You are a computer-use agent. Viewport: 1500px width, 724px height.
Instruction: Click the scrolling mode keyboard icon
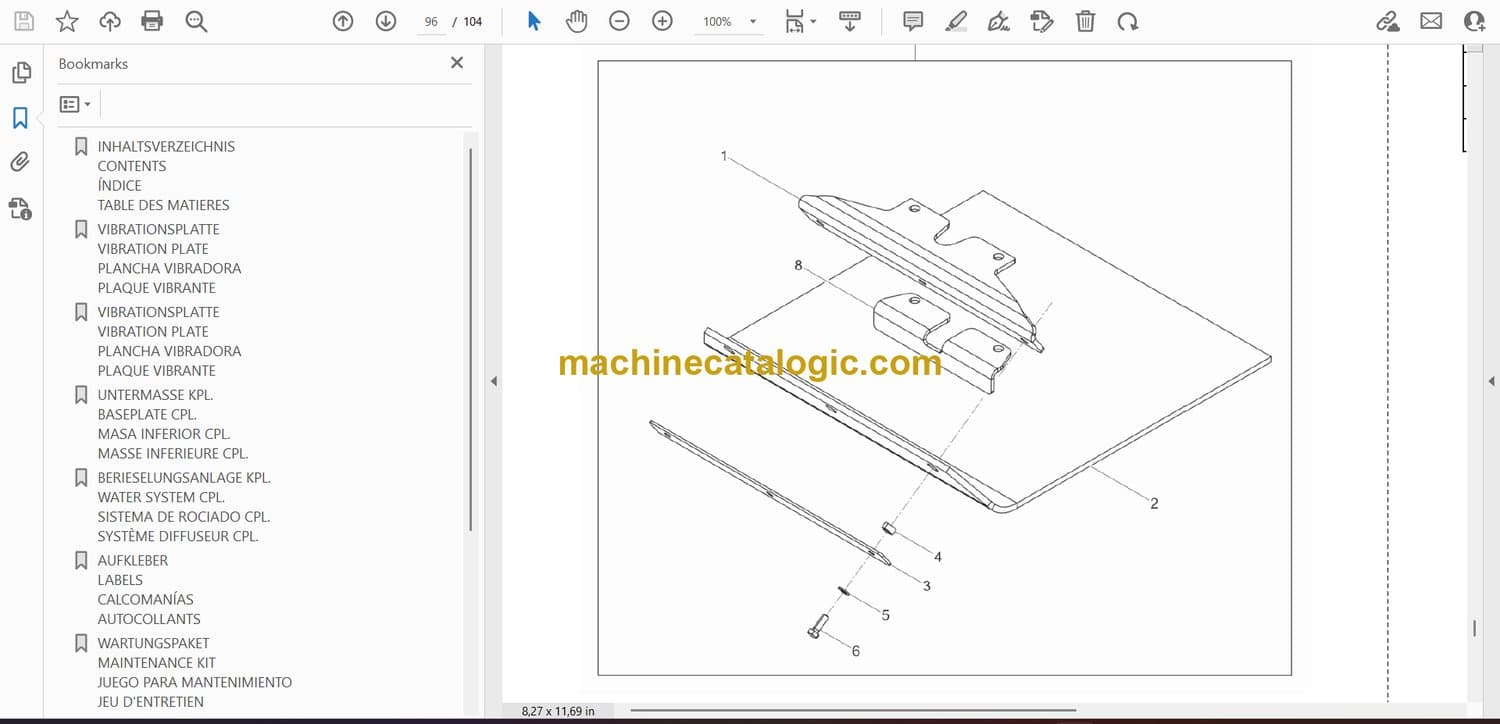coord(850,21)
